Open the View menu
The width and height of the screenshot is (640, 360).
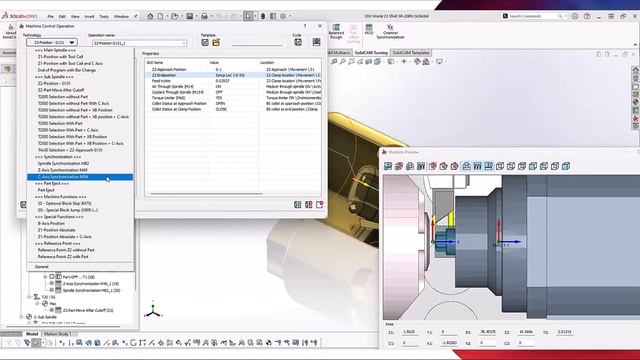75,16
